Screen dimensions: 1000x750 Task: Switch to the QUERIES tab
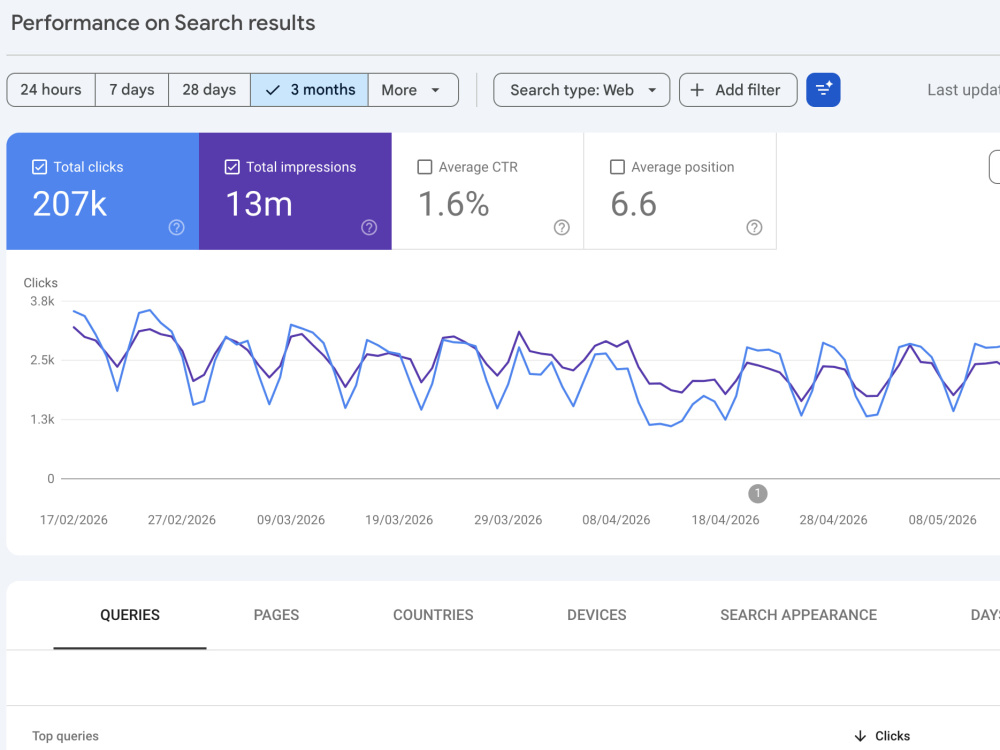pyautogui.click(x=130, y=615)
